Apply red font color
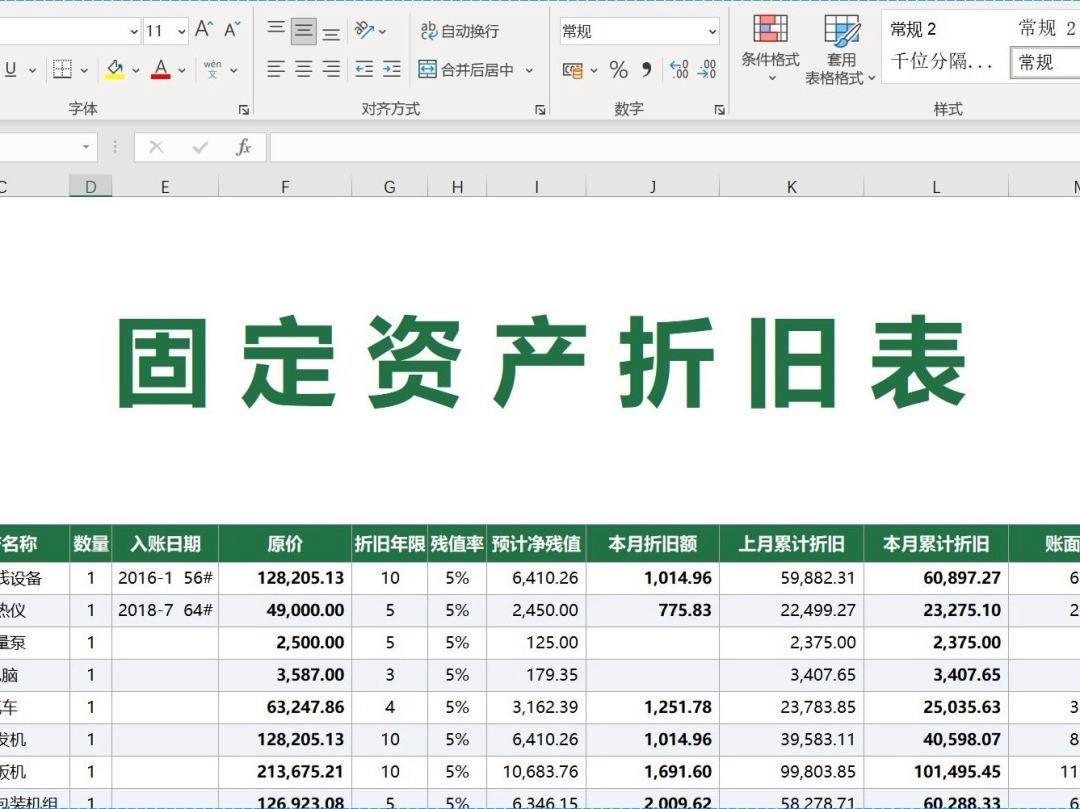The width and height of the screenshot is (1080, 809). point(160,69)
